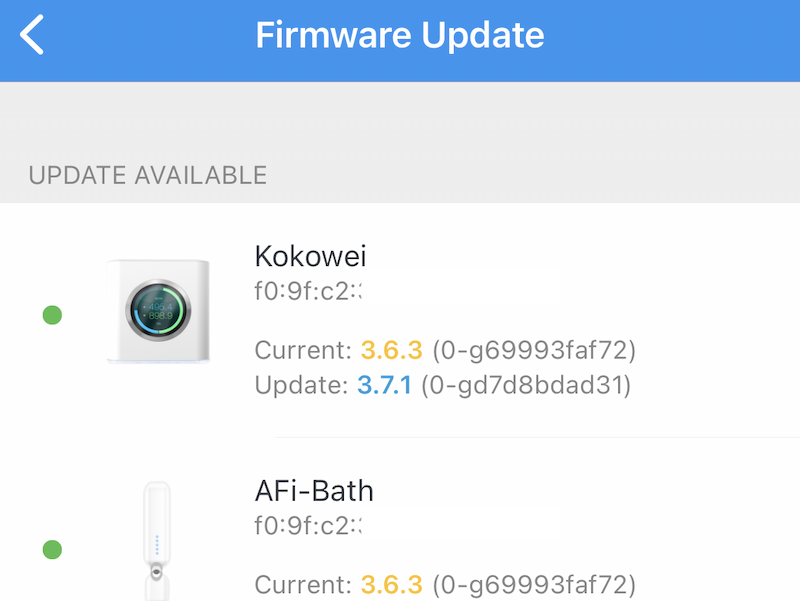800x601 pixels.
Task: Tap the Kokowei "Update:" label
Action: click(302, 385)
